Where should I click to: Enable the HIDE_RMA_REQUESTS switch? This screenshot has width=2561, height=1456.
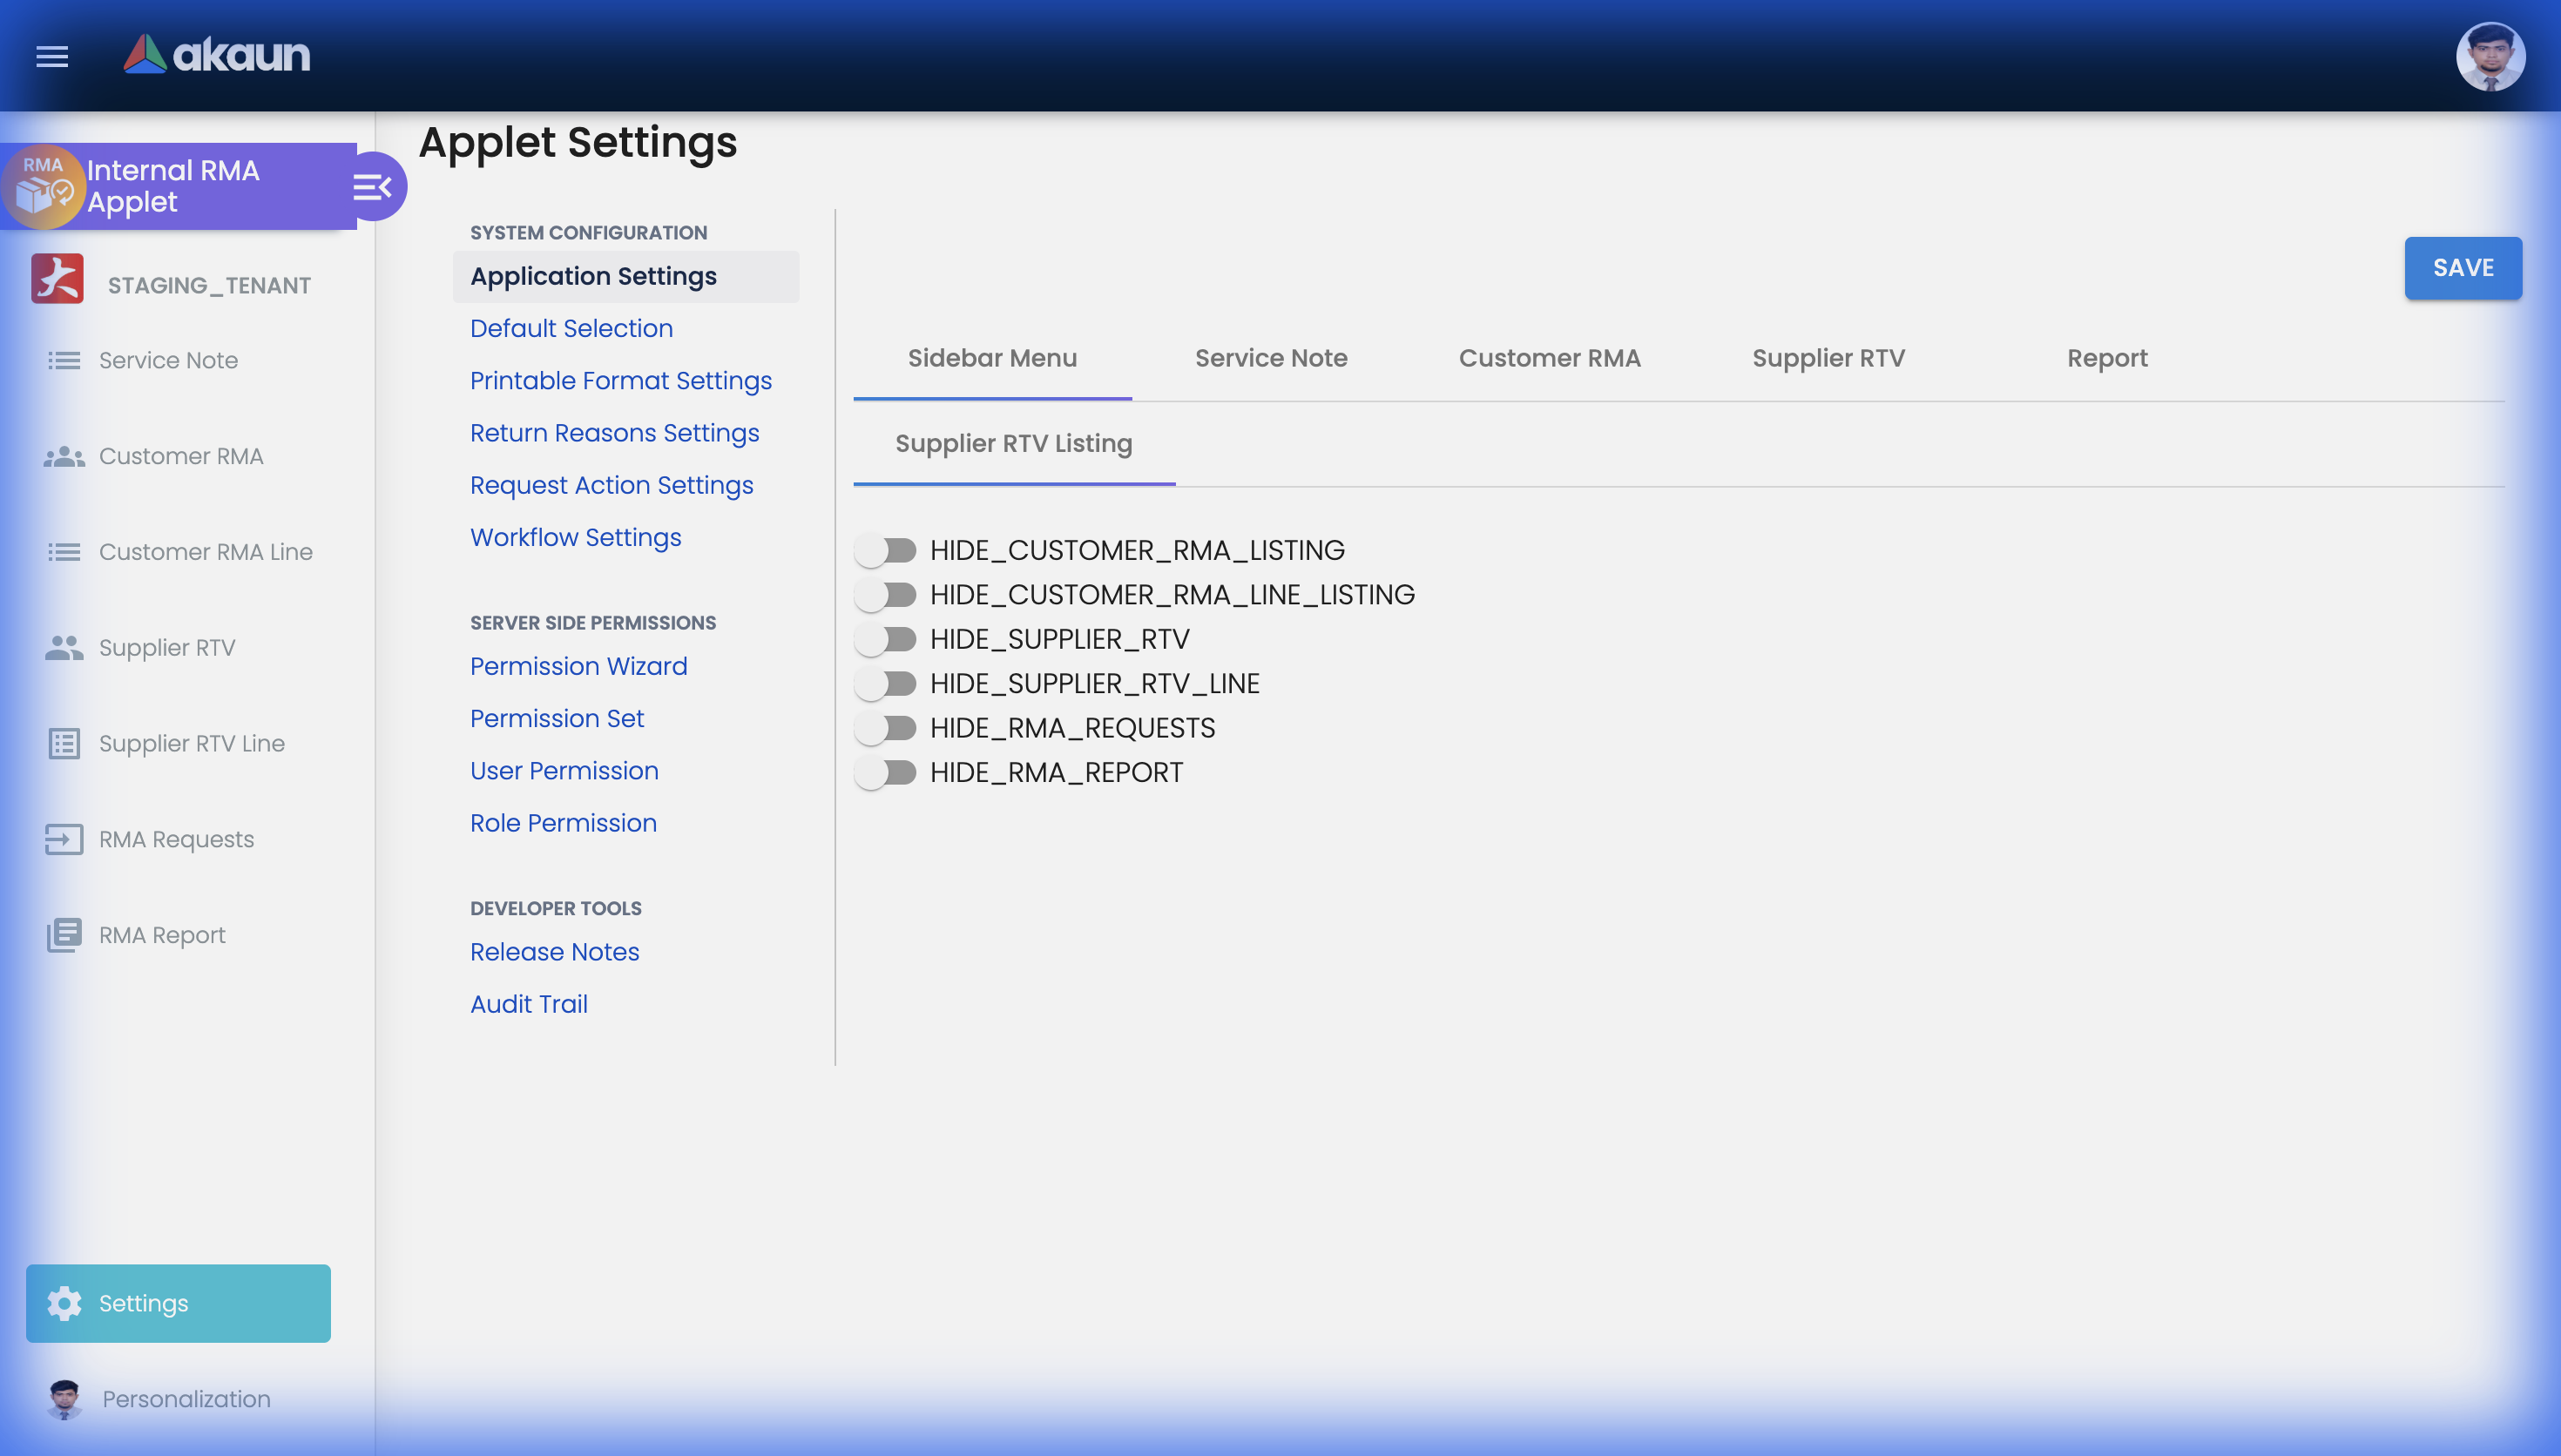pyautogui.click(x=886, y=727)
